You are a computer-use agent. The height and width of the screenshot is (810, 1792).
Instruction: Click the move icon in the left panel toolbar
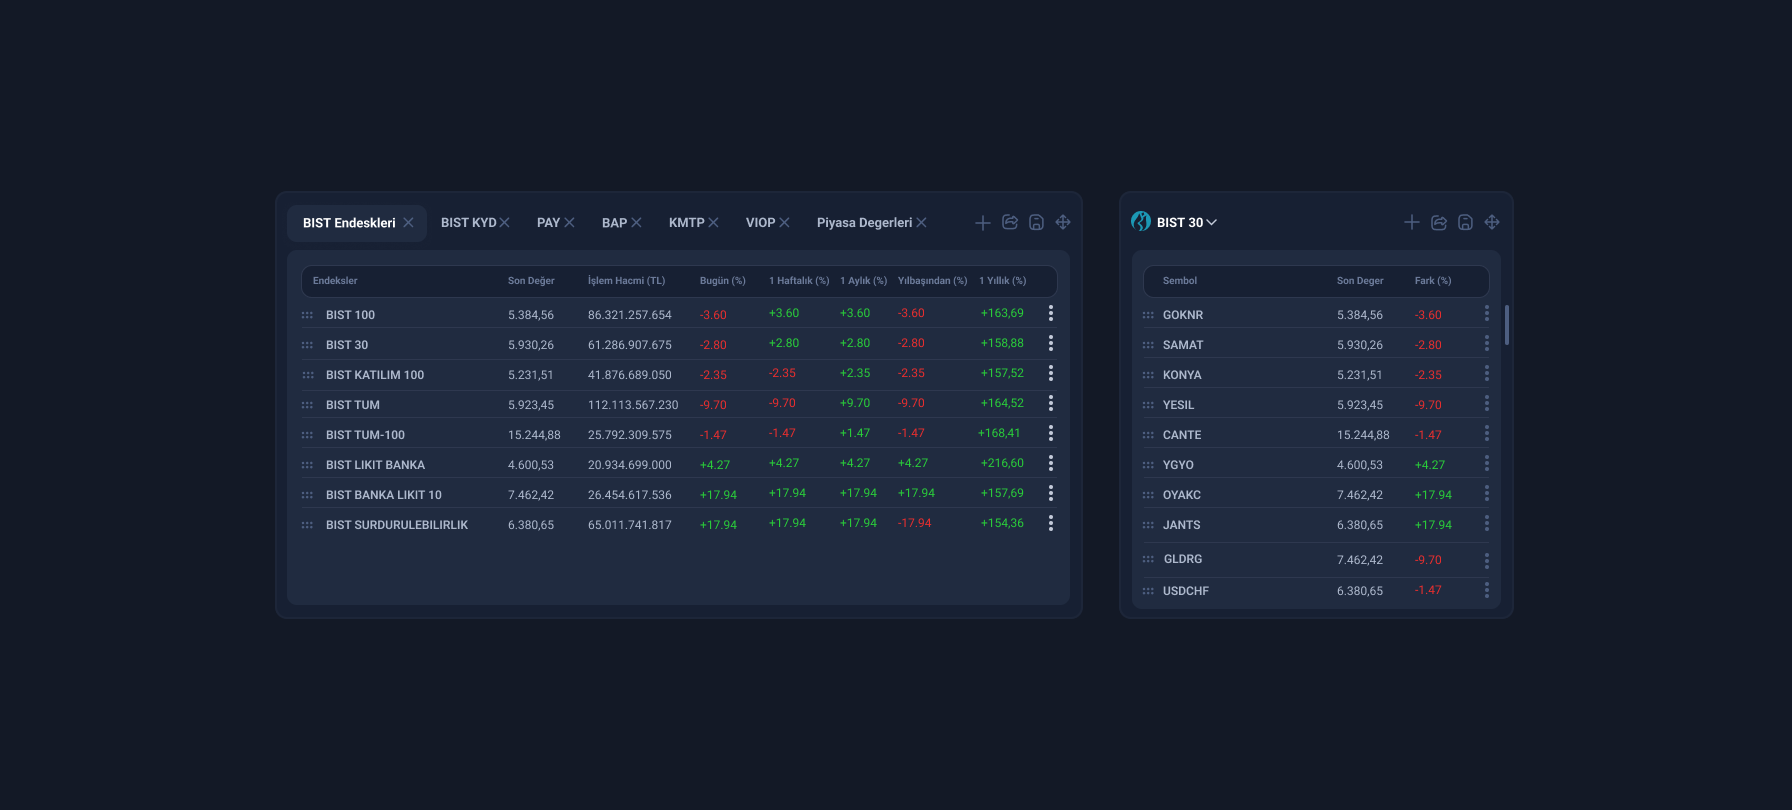[1063, 222]
